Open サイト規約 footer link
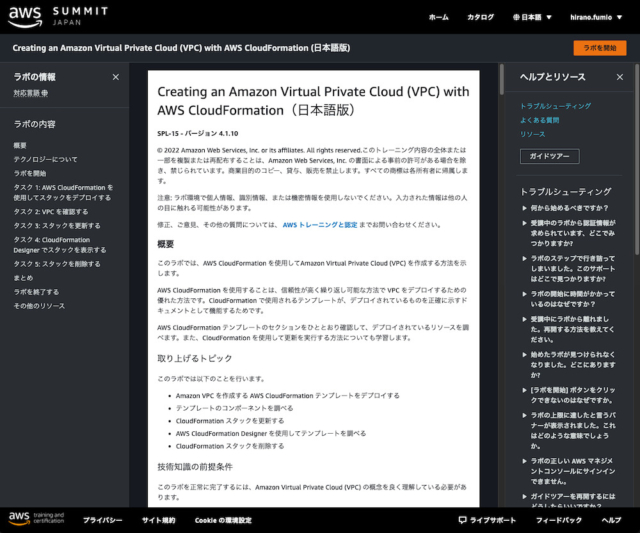The height and width of the screenshot is (533, 640). click(x=159, y=520)
